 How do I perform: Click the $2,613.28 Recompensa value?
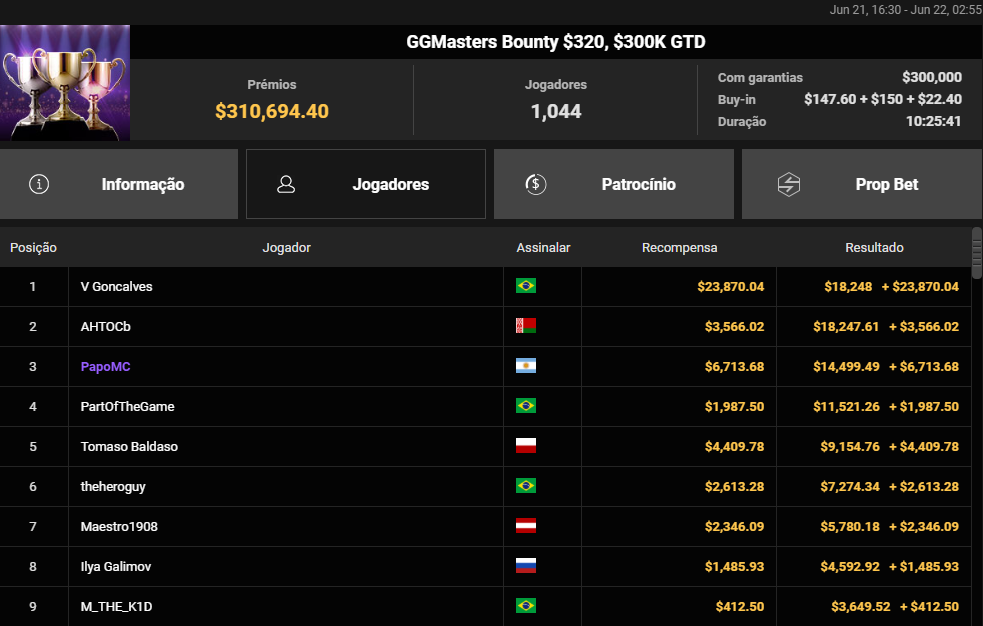(x=734, y=487)
